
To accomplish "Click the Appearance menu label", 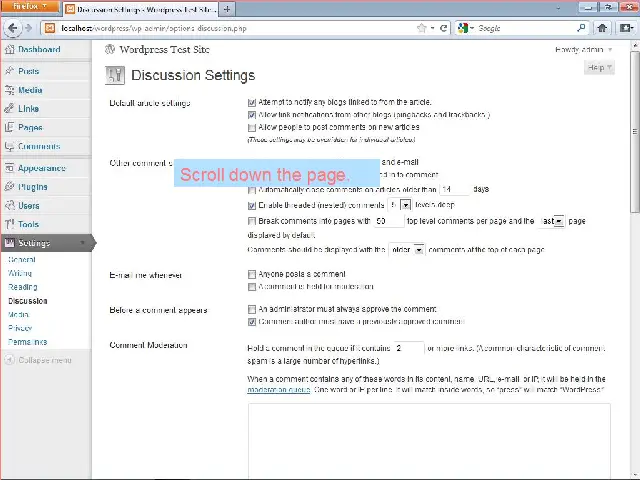I will coord(42,168).
